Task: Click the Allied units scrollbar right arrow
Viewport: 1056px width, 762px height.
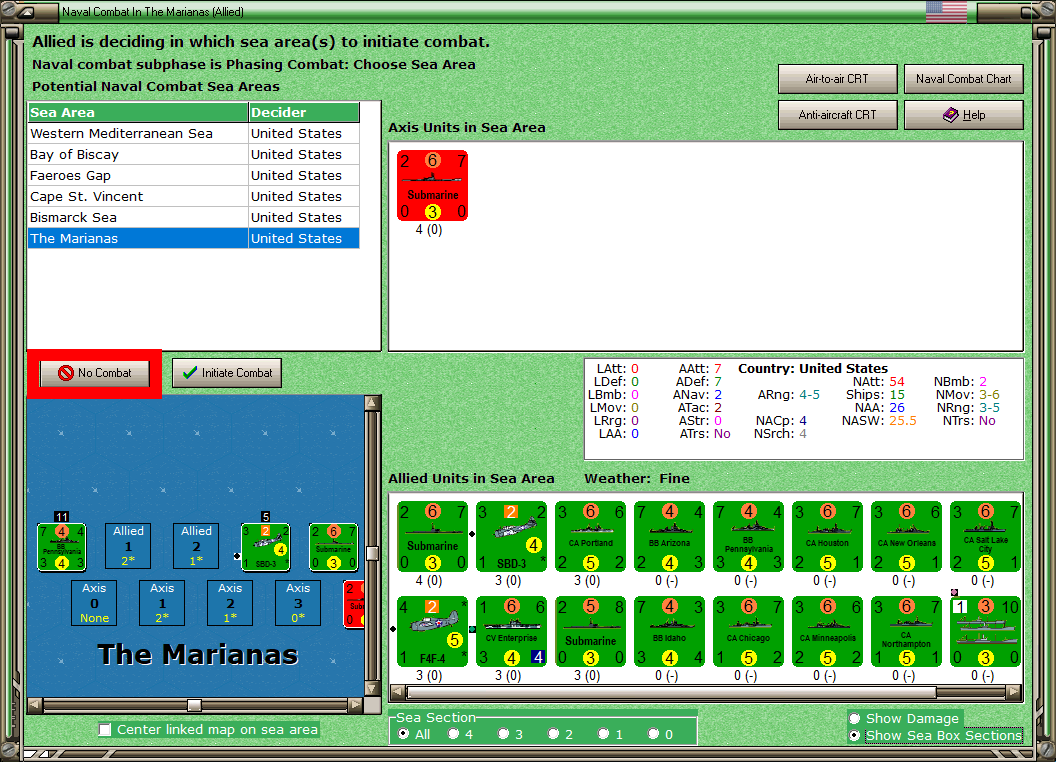Action: coord(1014,692)
